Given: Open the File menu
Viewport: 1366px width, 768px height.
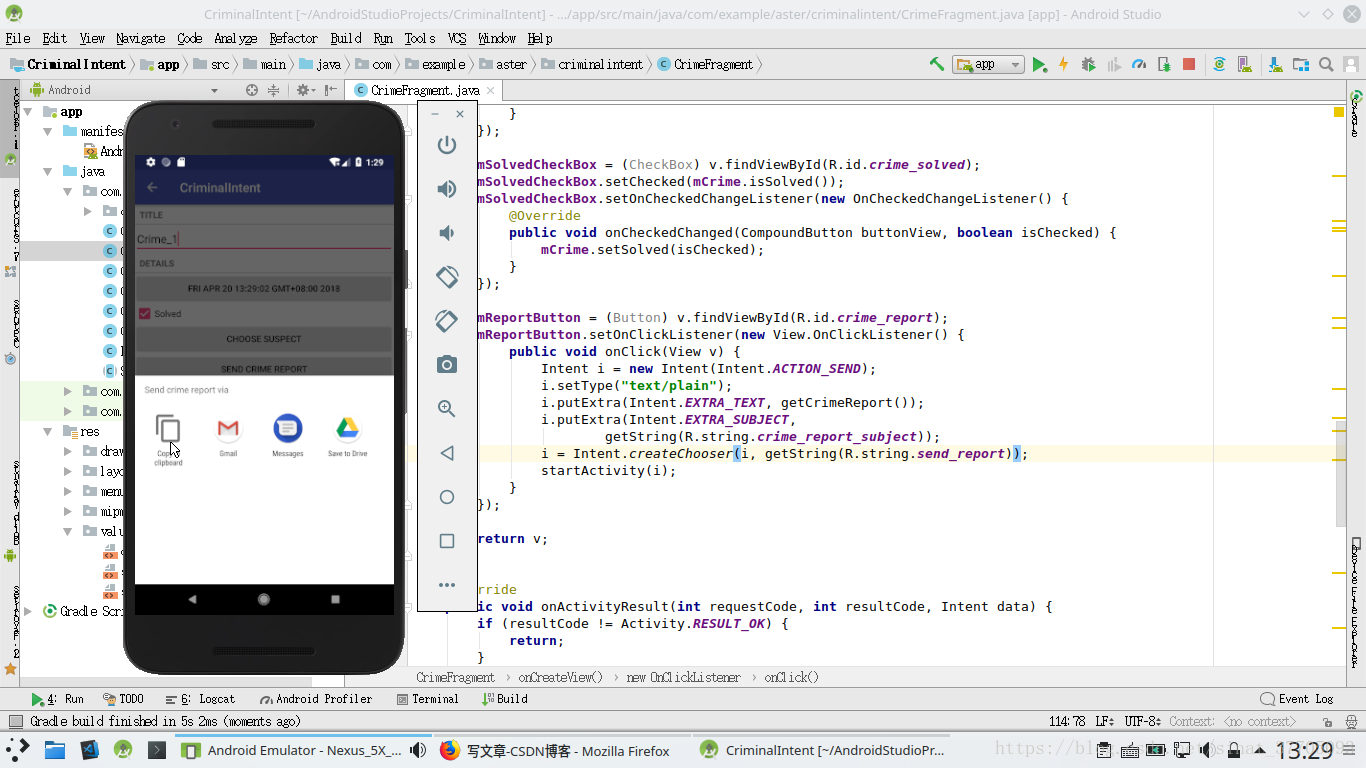Looking at the screenshot, I should [x=18, y=38].
